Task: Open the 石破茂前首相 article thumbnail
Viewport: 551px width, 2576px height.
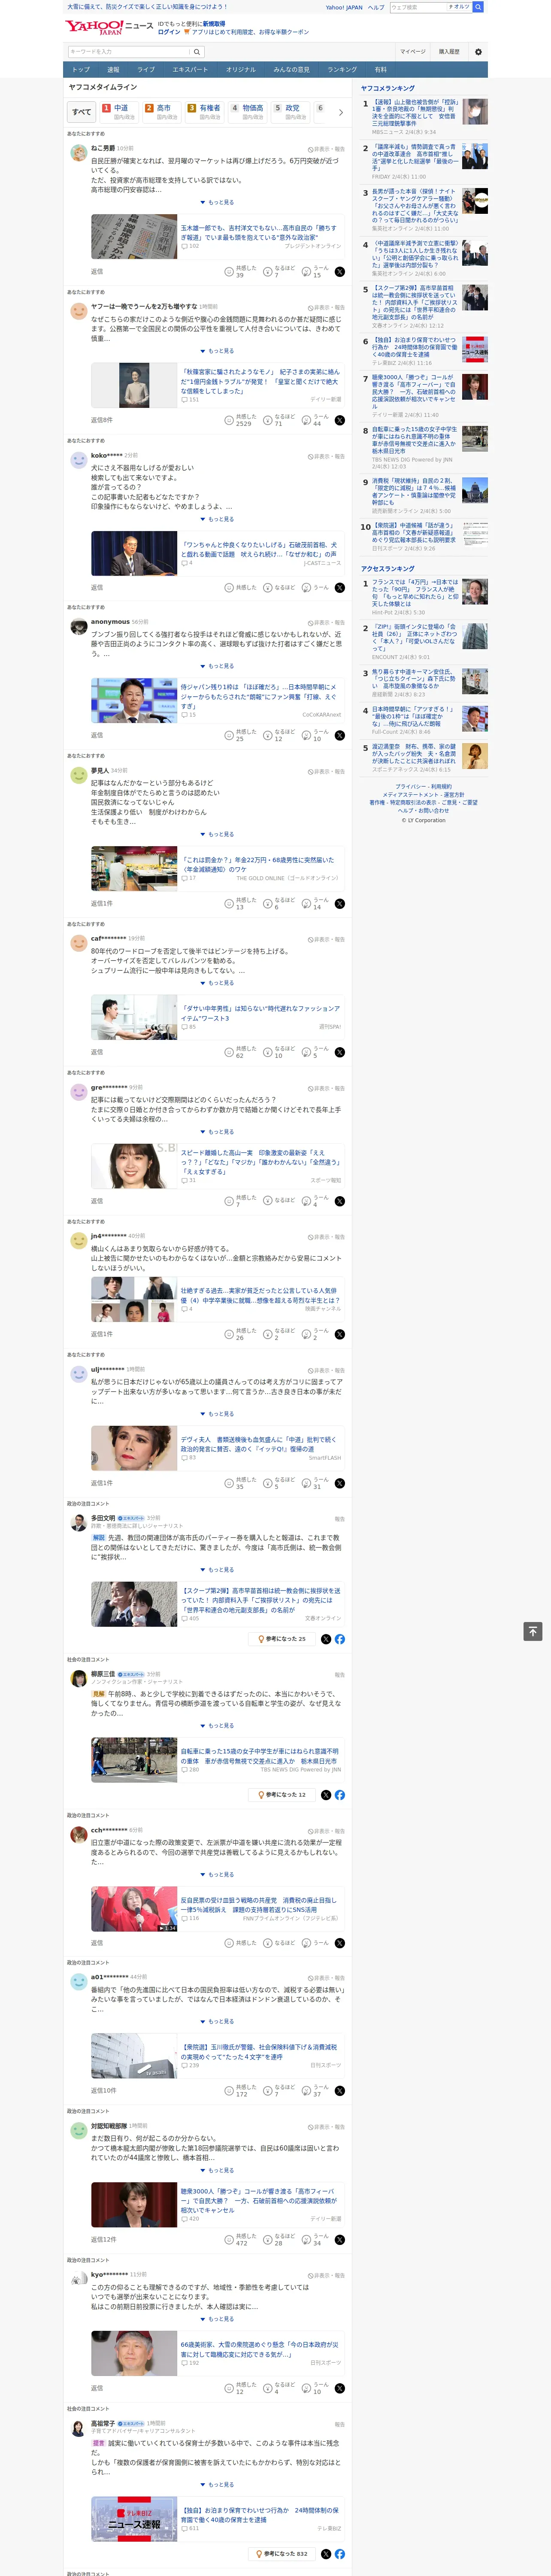Action: tap(134, 553)
